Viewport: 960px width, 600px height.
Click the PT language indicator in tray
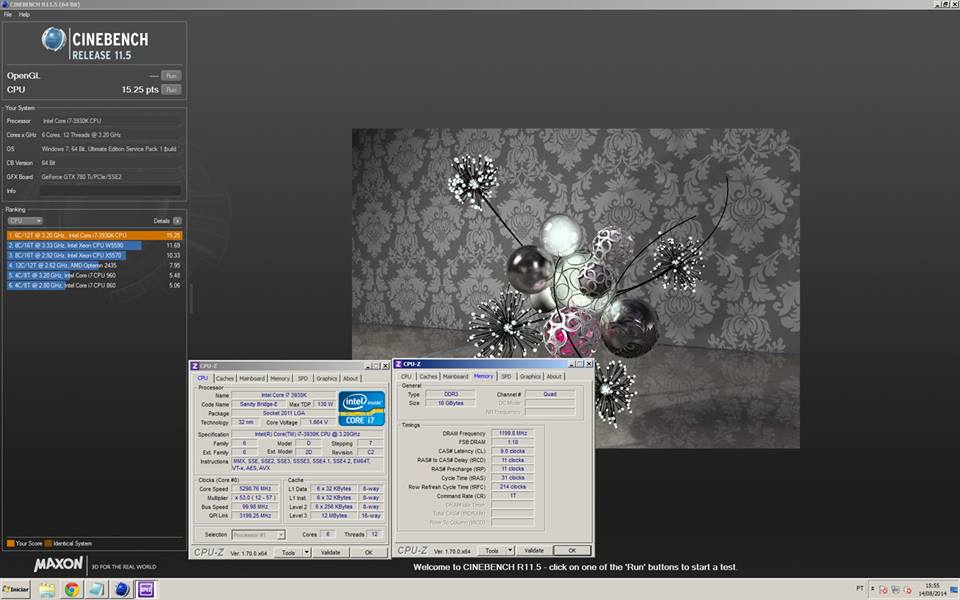(860, 588)
